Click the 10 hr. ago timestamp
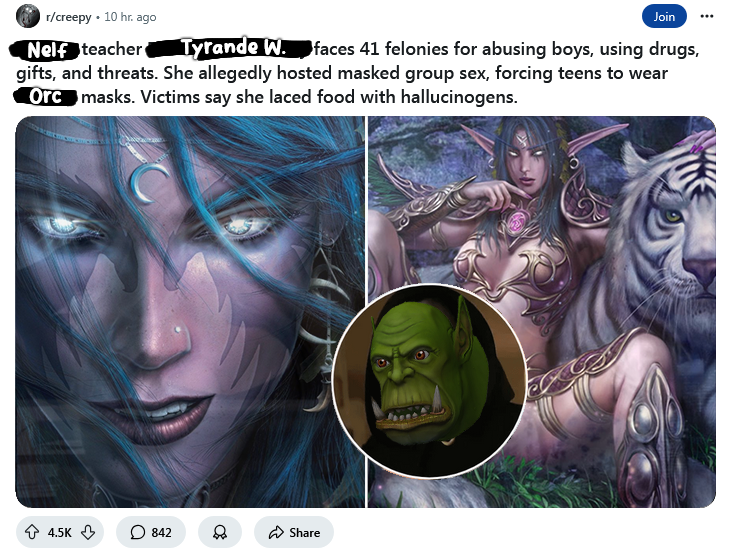Image resolution: width=732 pixels, height=552 pixels. [x=130, y=17]
